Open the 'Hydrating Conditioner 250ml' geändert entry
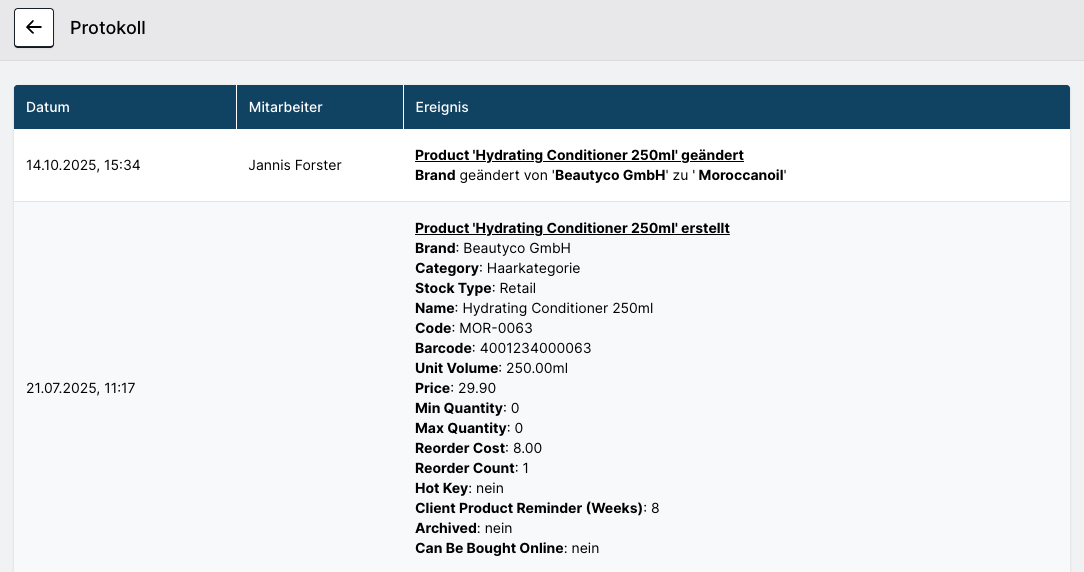The image size is (1084, 572). tap(579, 155)
